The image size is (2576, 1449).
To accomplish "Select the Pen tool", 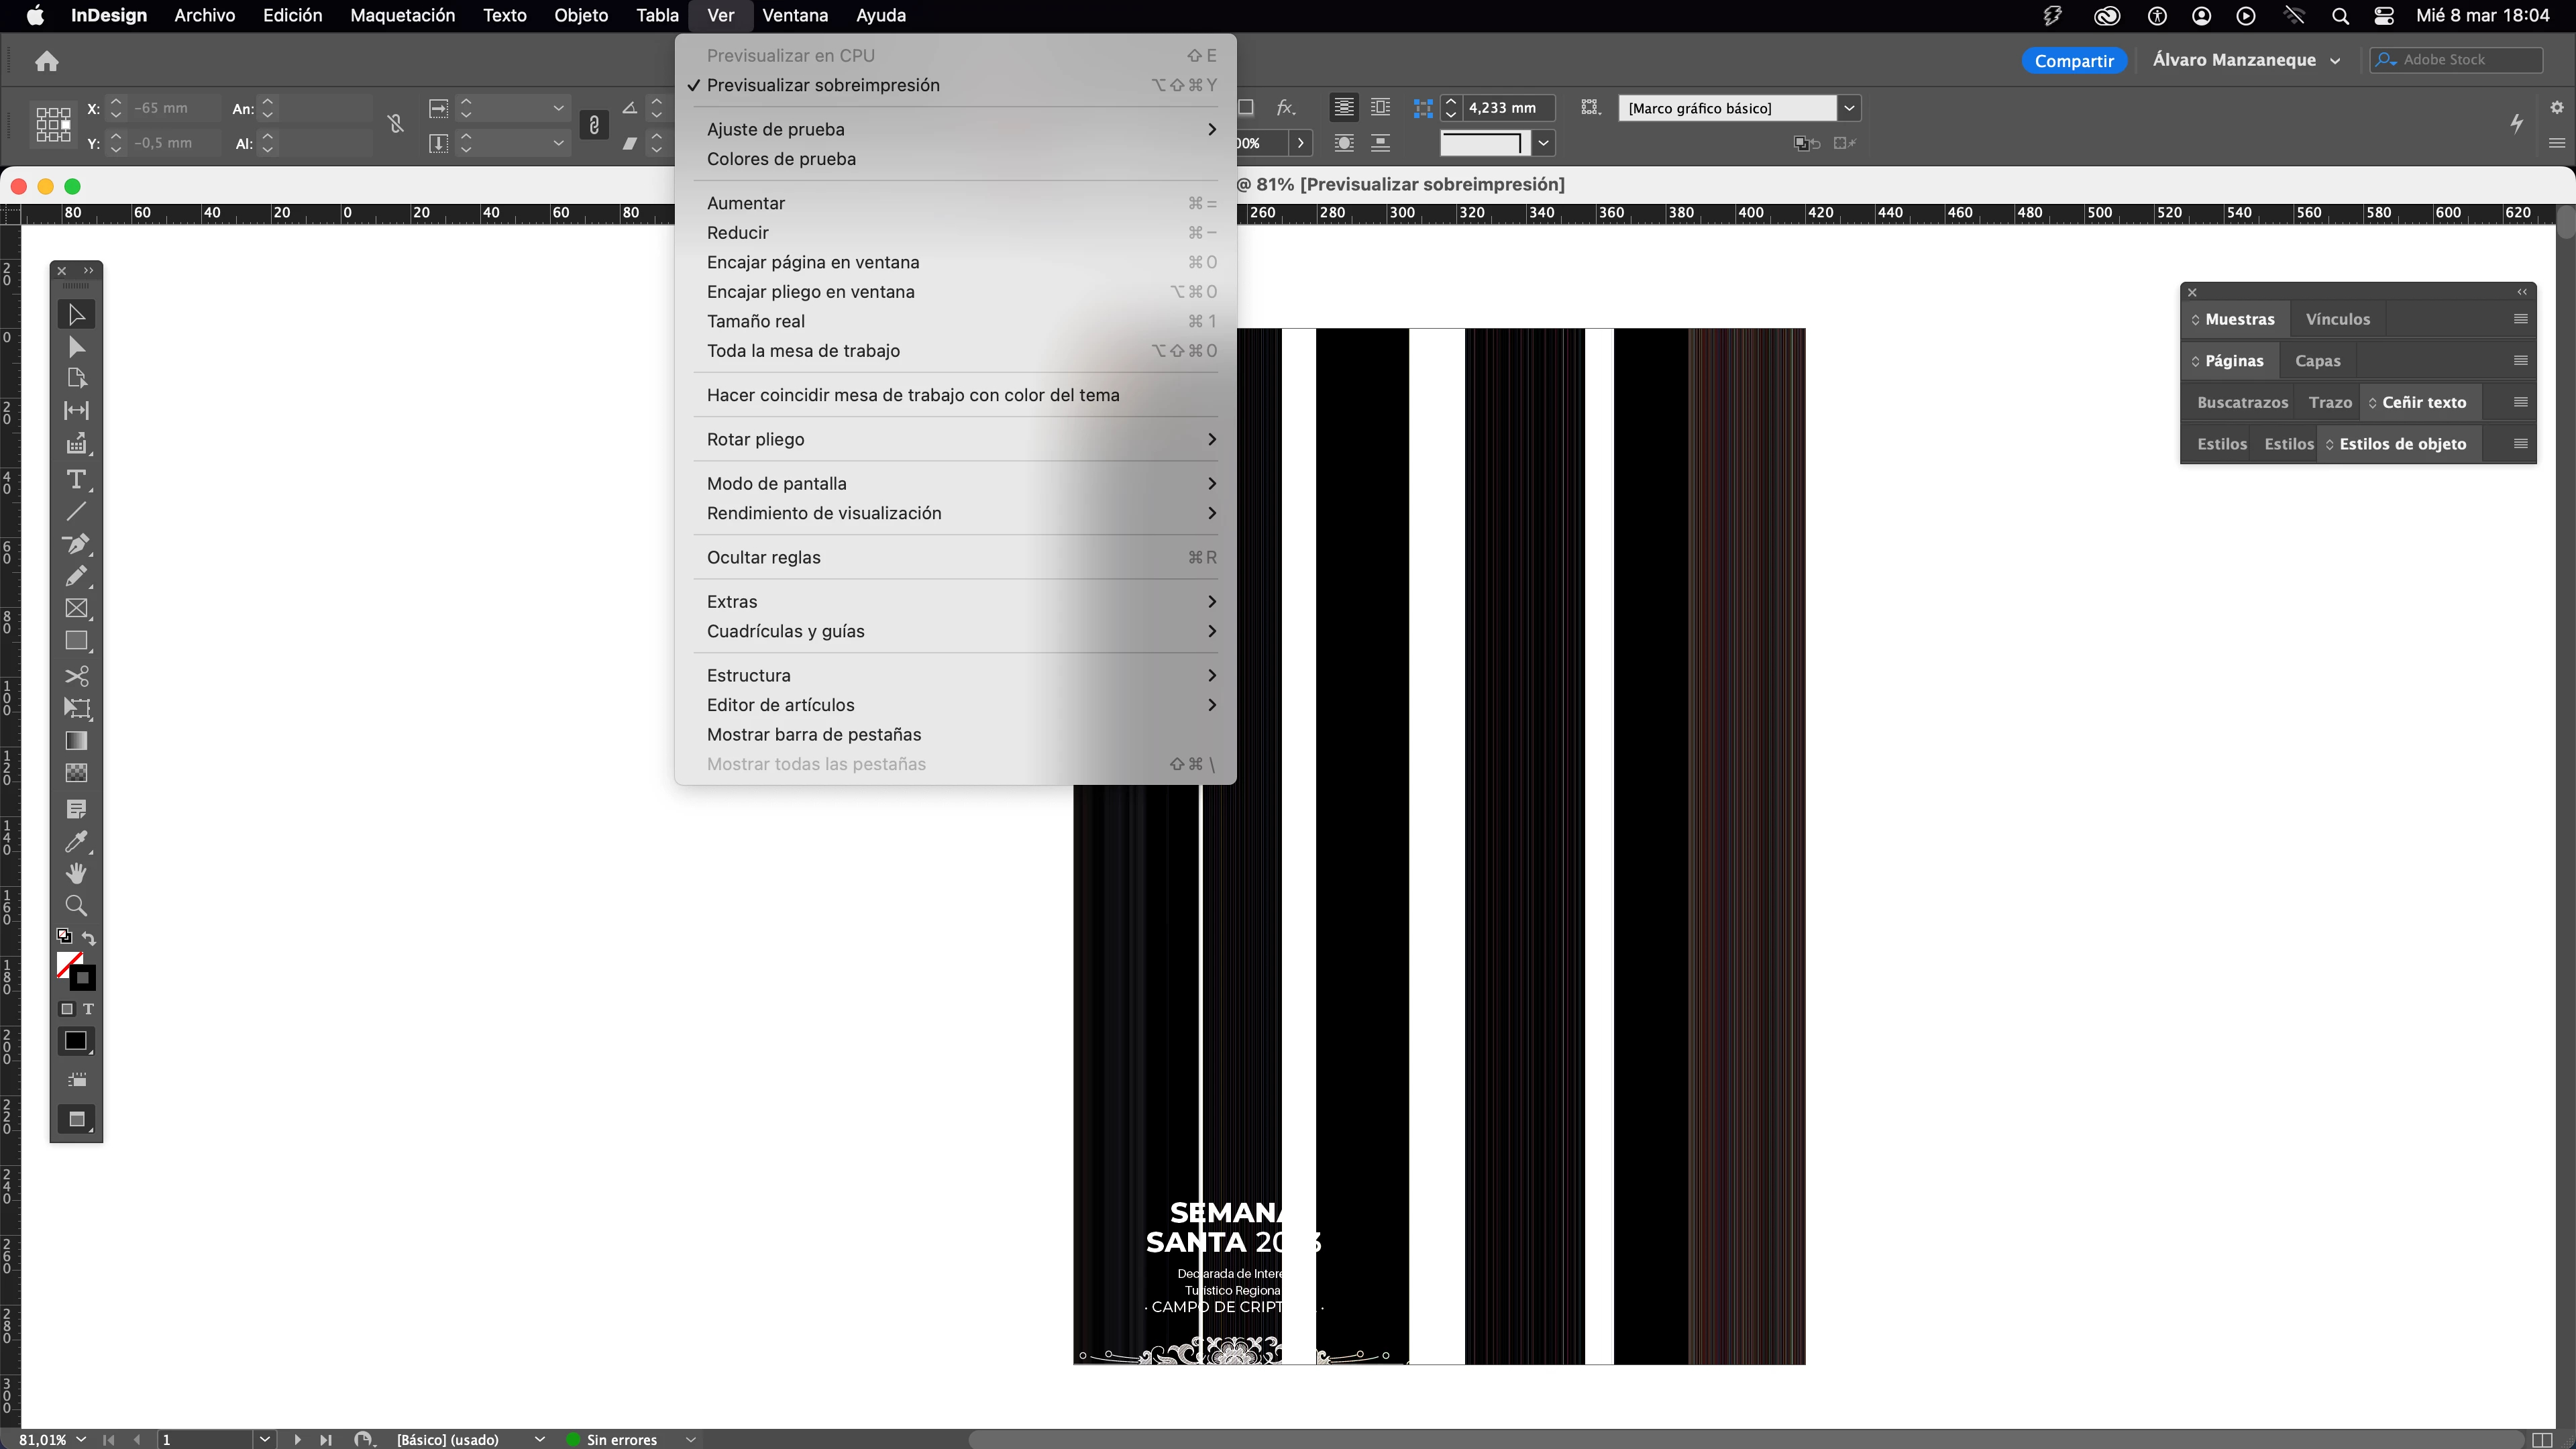I will (x=76, y=544).
